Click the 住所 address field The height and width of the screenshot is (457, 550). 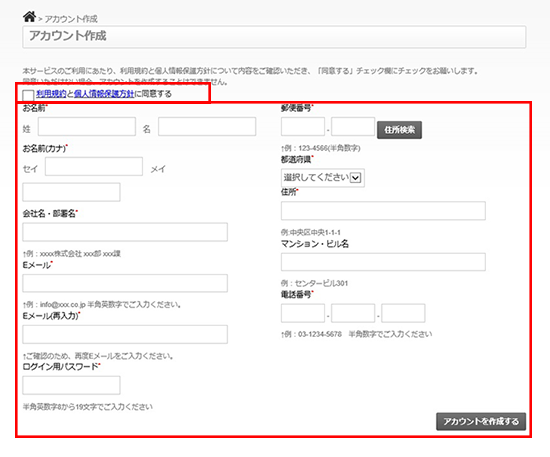383,211
